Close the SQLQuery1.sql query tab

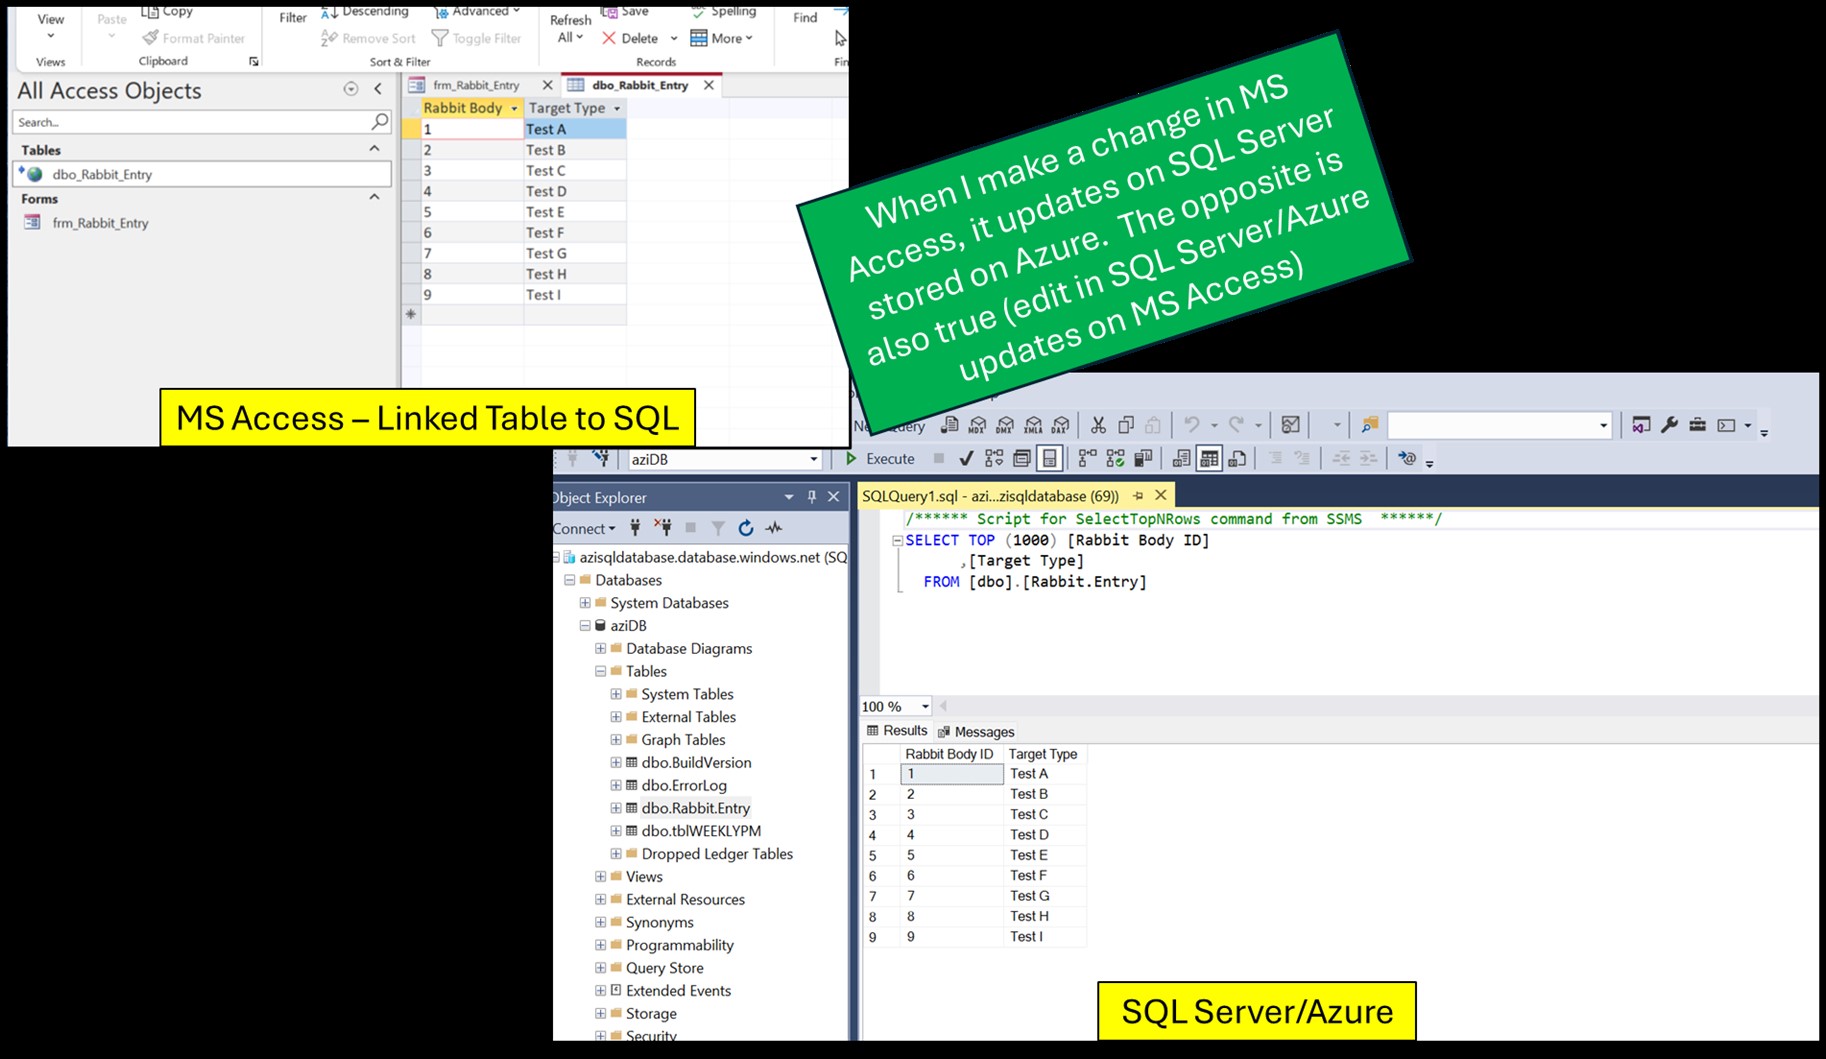click(1160, 495)
